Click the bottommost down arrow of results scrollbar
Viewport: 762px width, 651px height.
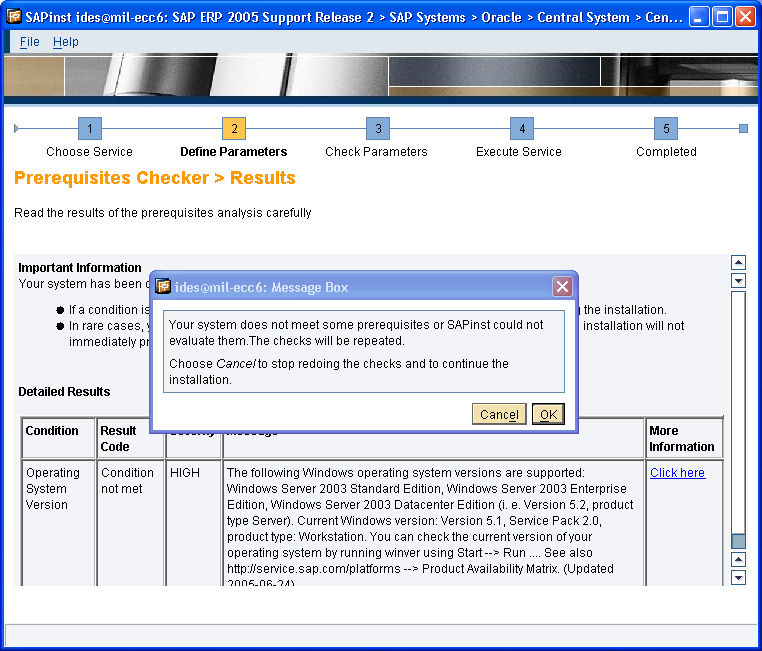pyautogui.click(x=739, y=577)
